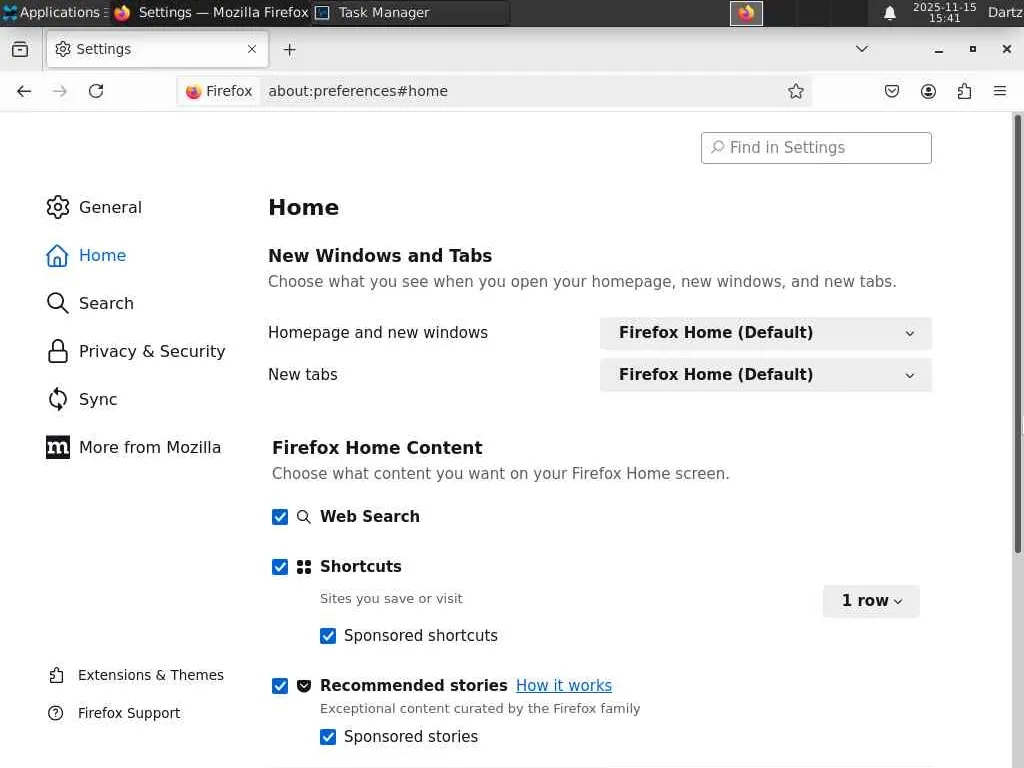The height and width of the screenshot is (768, 1024).
Task: Disable the Sponsored shortcuts checkbox
Action: (328, 636)
